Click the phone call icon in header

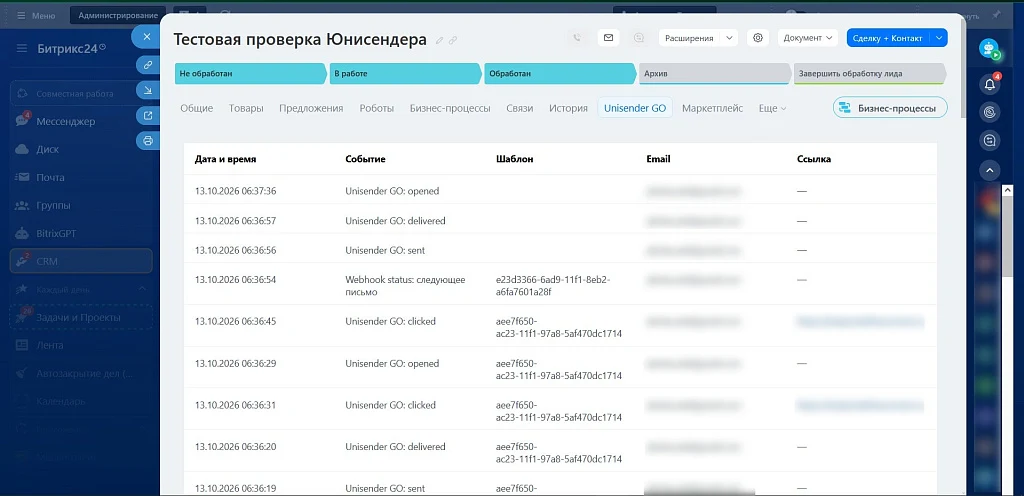pos(577,38)
